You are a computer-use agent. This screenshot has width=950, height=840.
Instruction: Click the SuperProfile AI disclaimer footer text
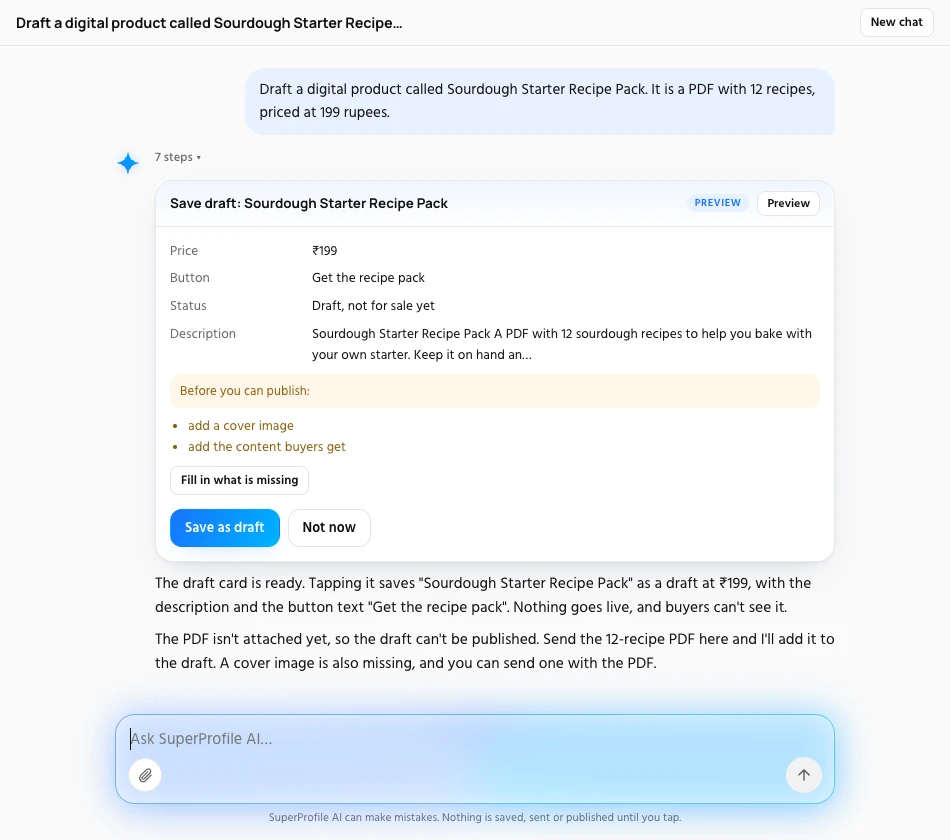(x=475, y=817)
